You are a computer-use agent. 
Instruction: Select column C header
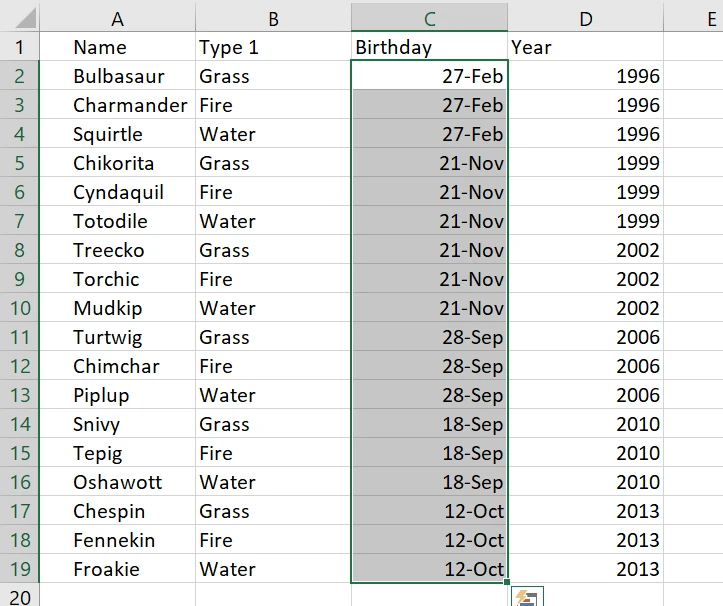(x=429, y=18)
